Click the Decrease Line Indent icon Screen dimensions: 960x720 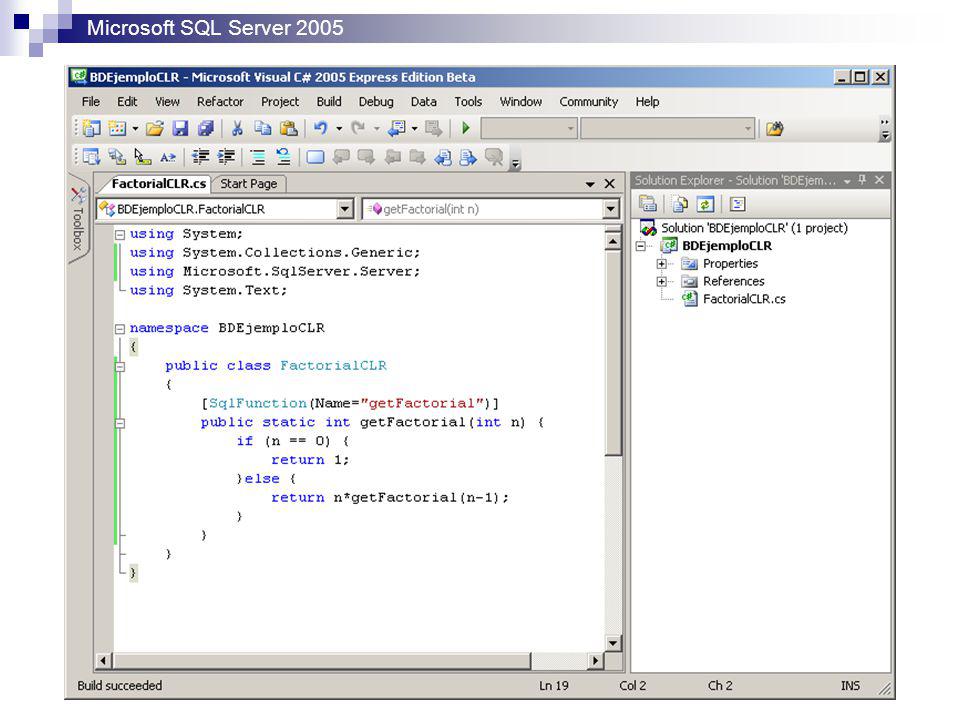(200, 157)
